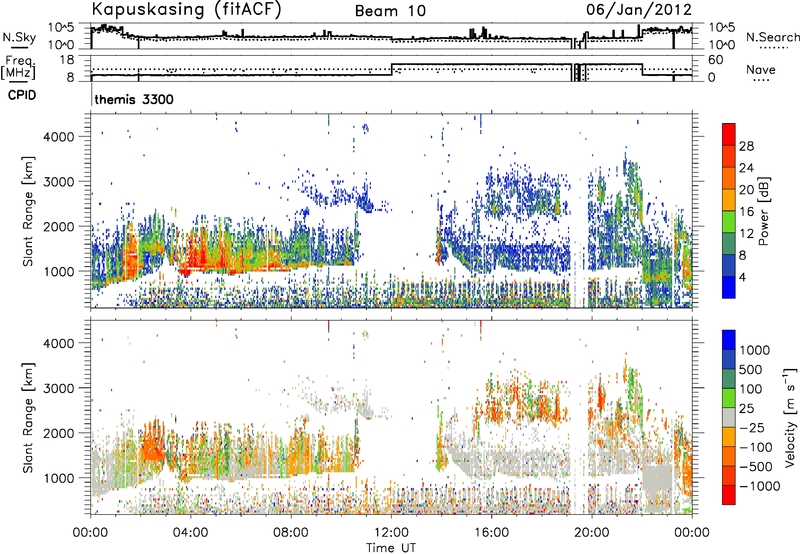Click the '4000' range tick of power panel

coord(59,137)
